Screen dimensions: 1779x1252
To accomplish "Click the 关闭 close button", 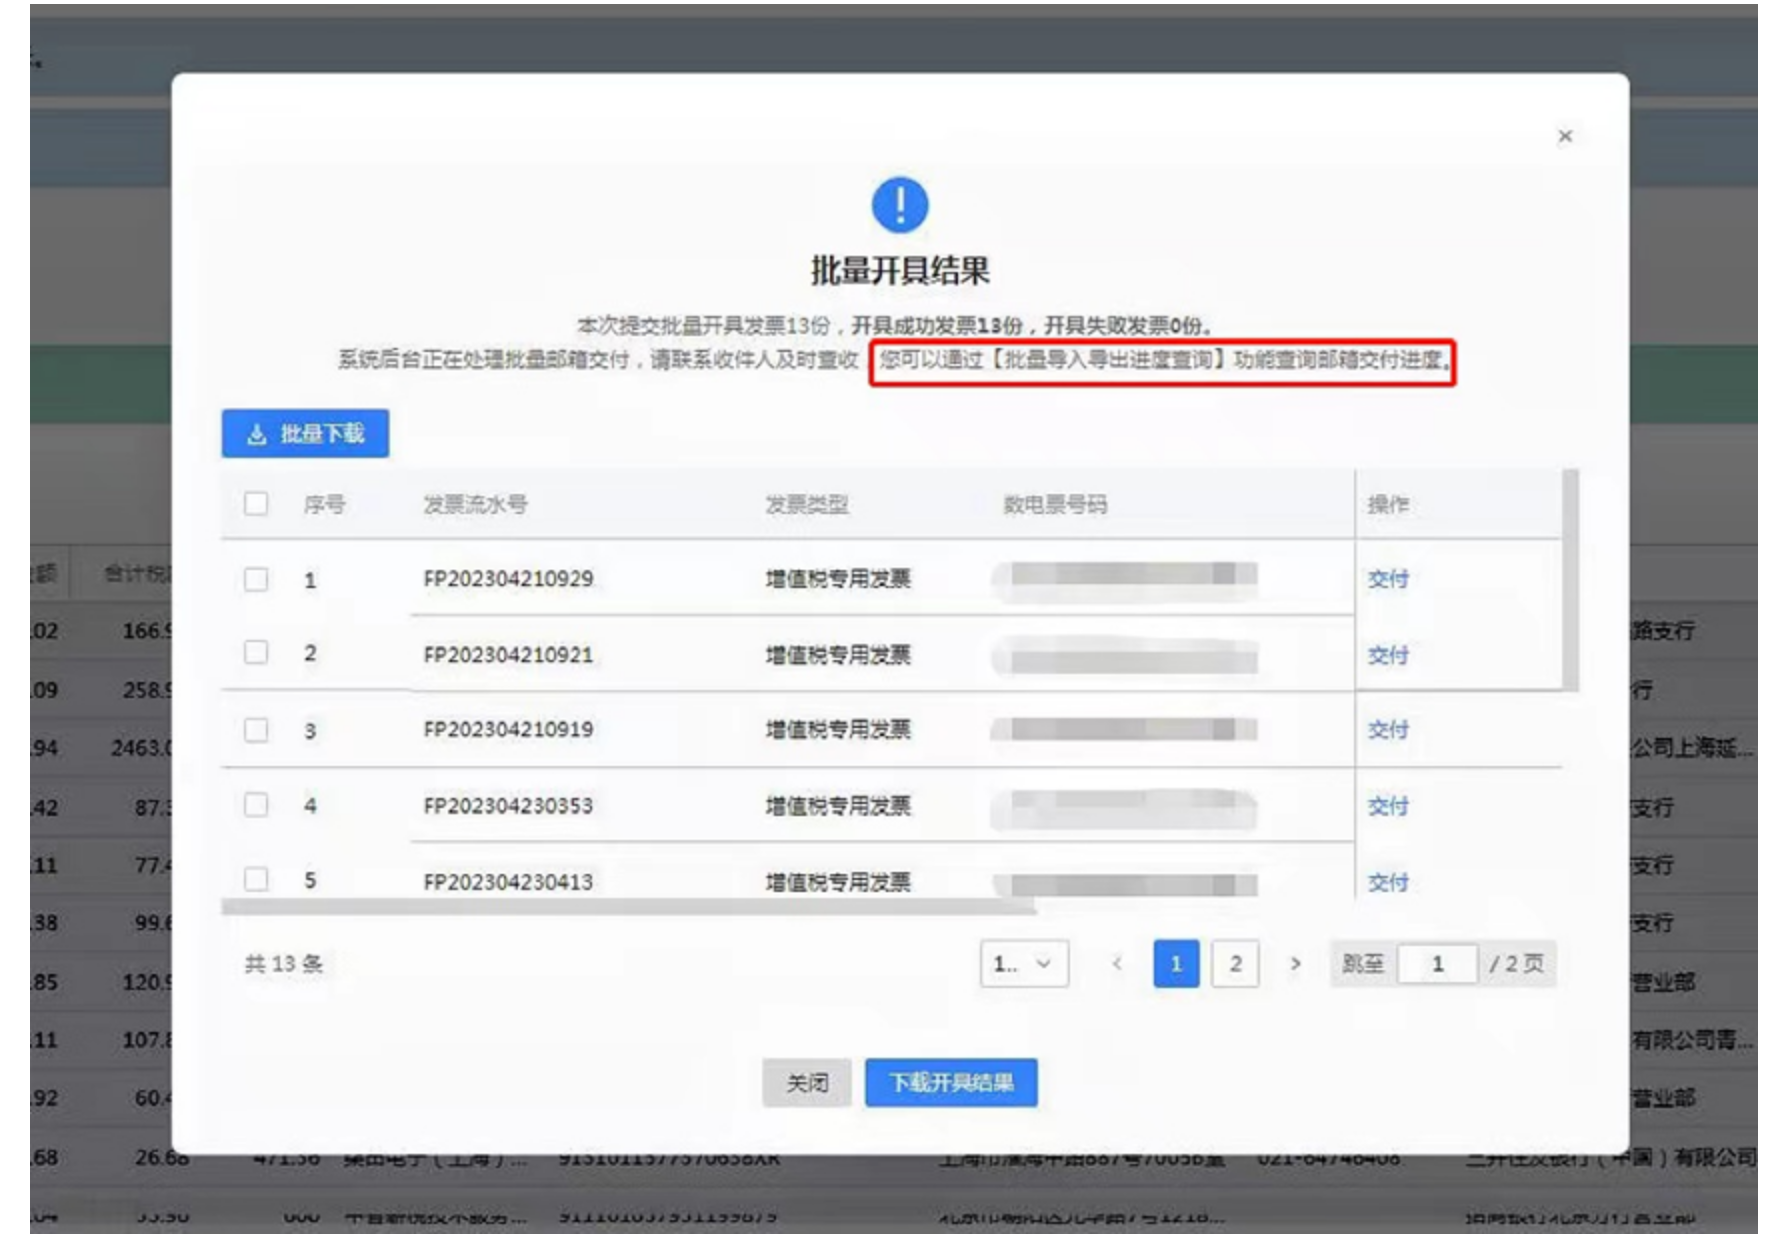I will point(806,1083).
